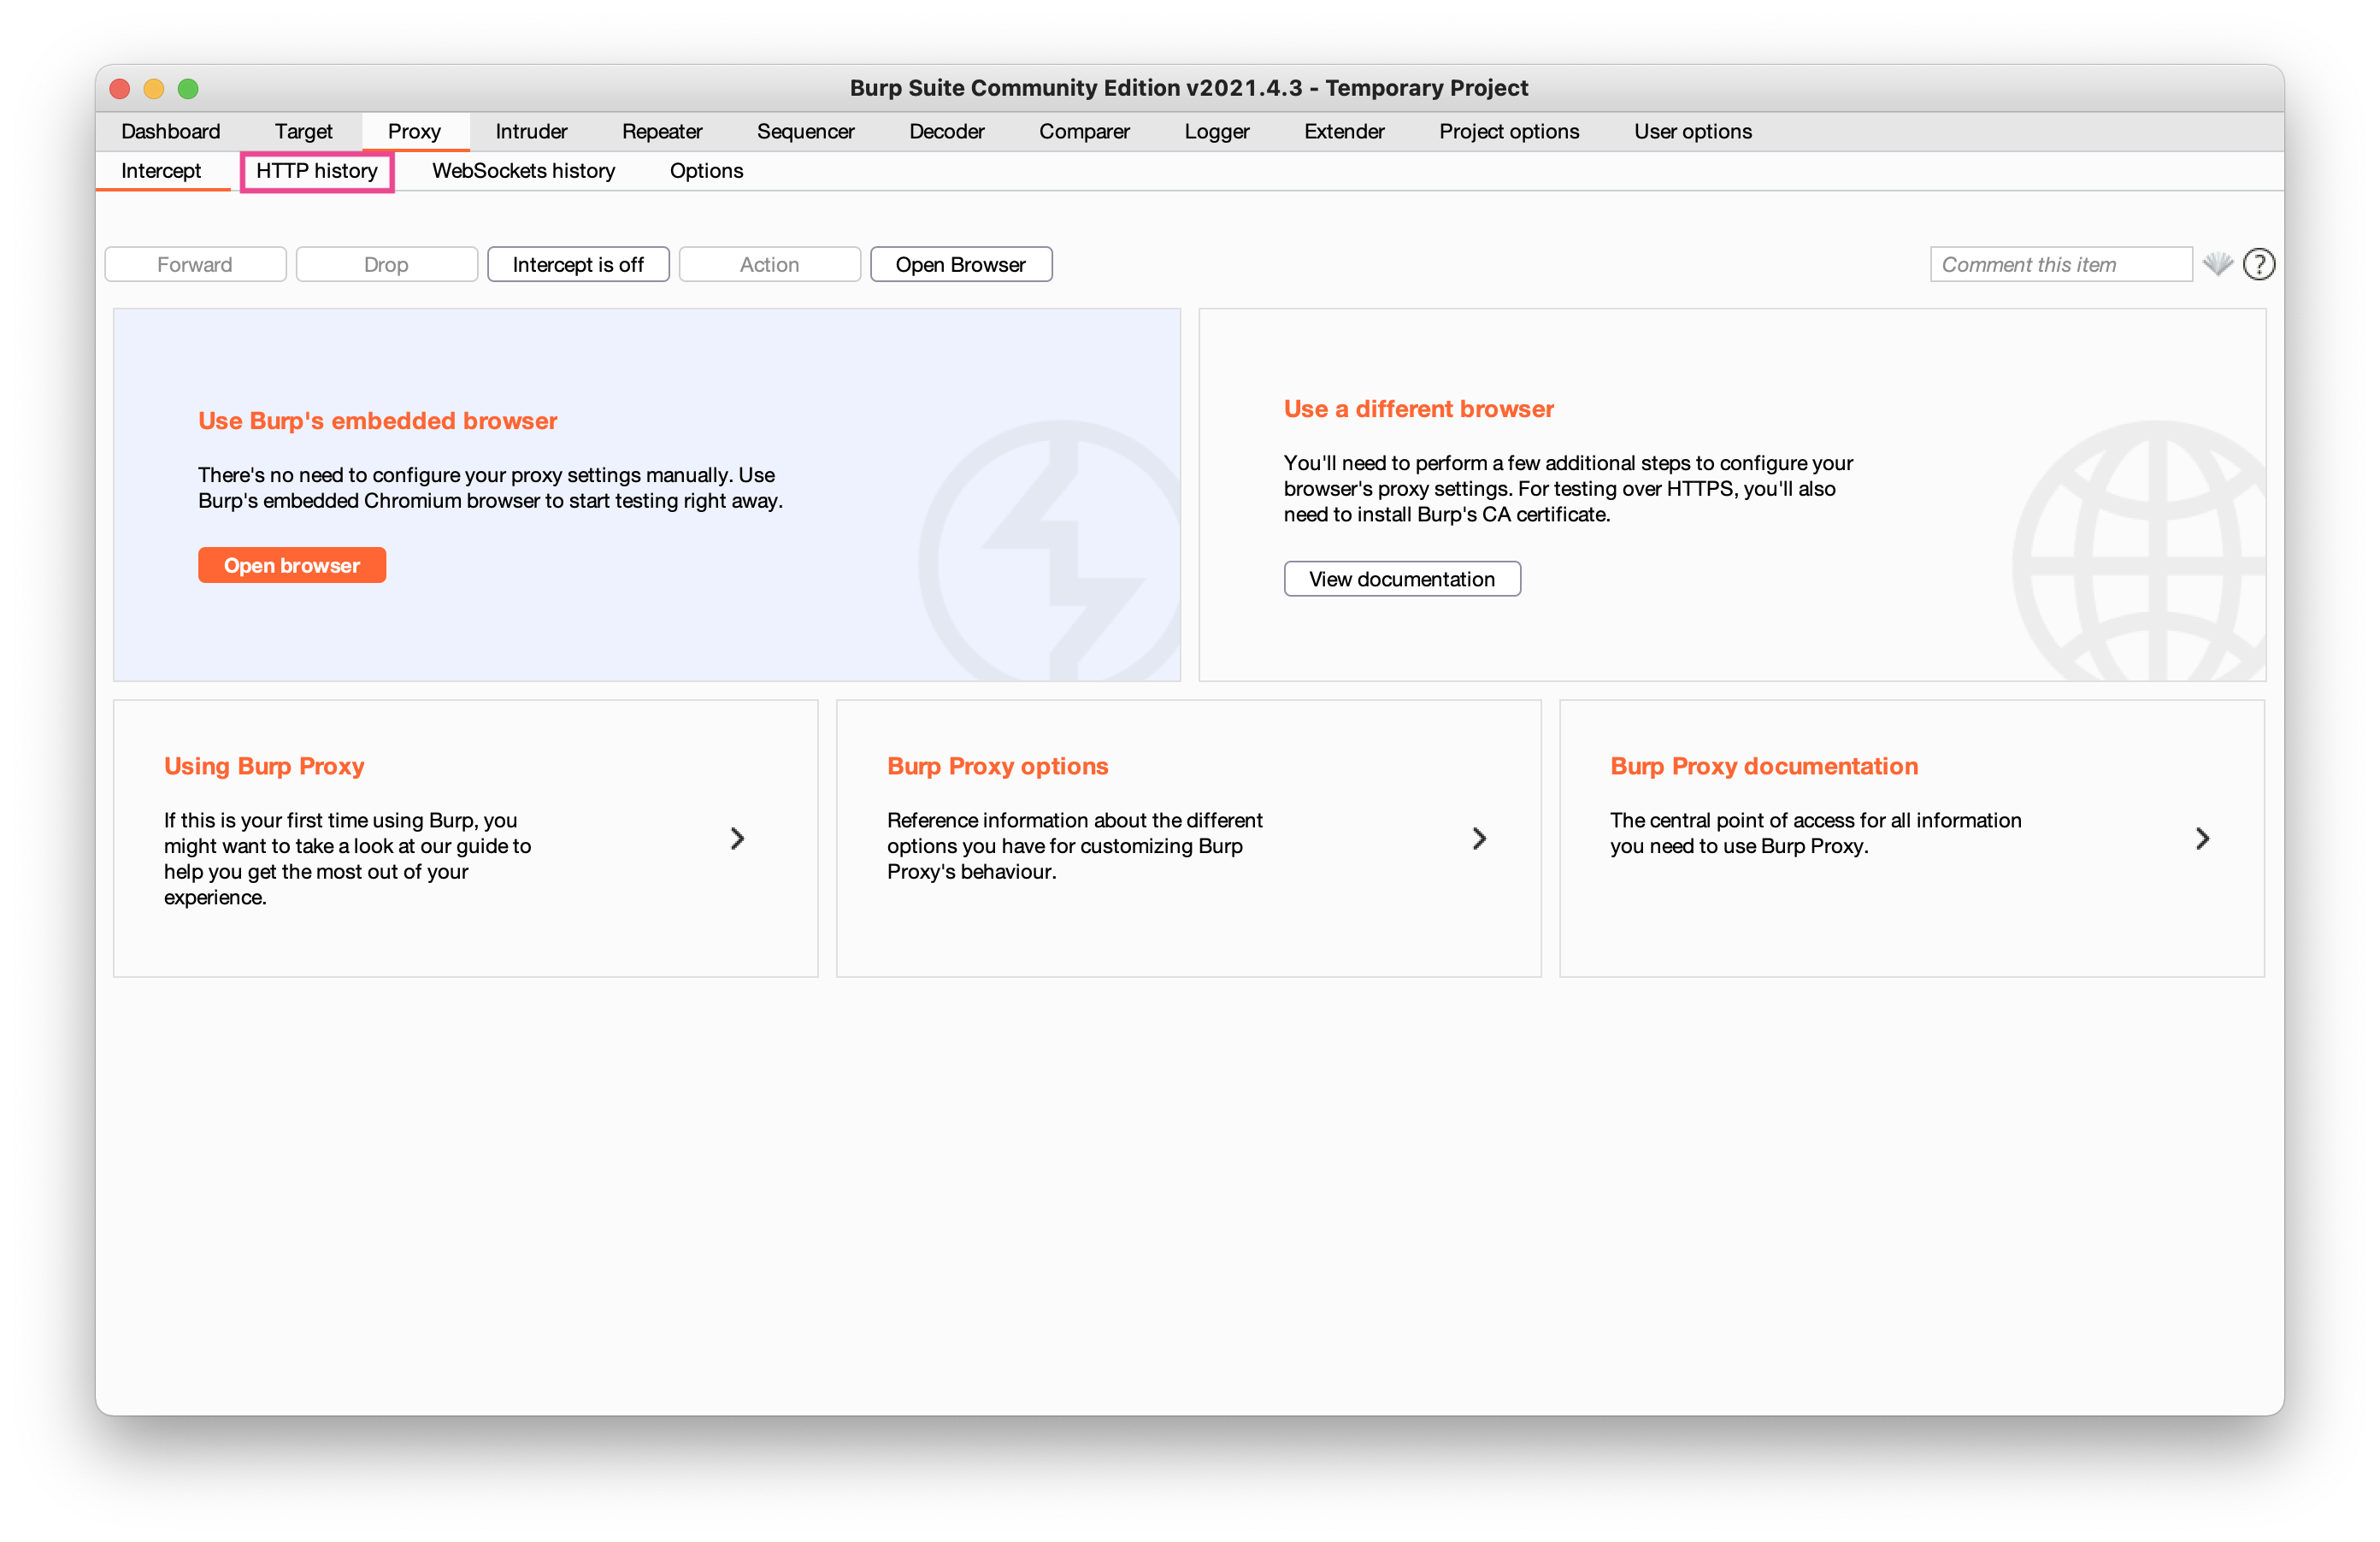Select the Proxy tab
Viewport: 2380px width, 1542px height.
click(x=414, y=131)
